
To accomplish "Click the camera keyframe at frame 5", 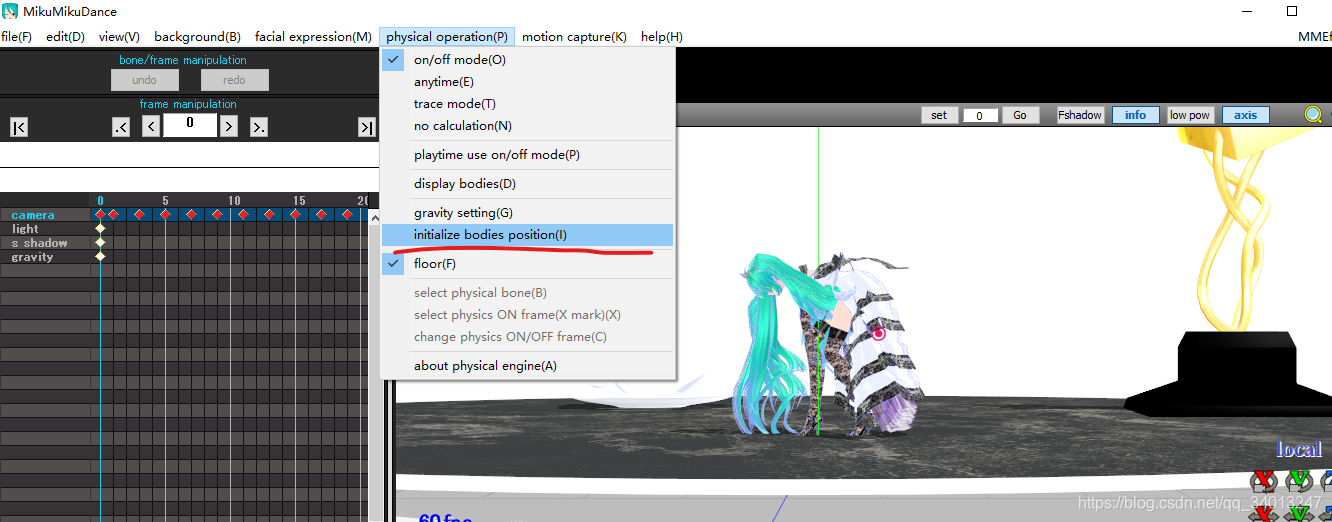I will [x=166, y=214].
